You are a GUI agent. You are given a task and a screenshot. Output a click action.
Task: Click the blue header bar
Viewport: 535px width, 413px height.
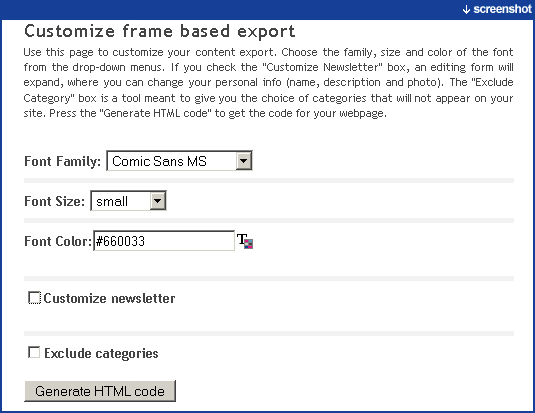[268, 10]
